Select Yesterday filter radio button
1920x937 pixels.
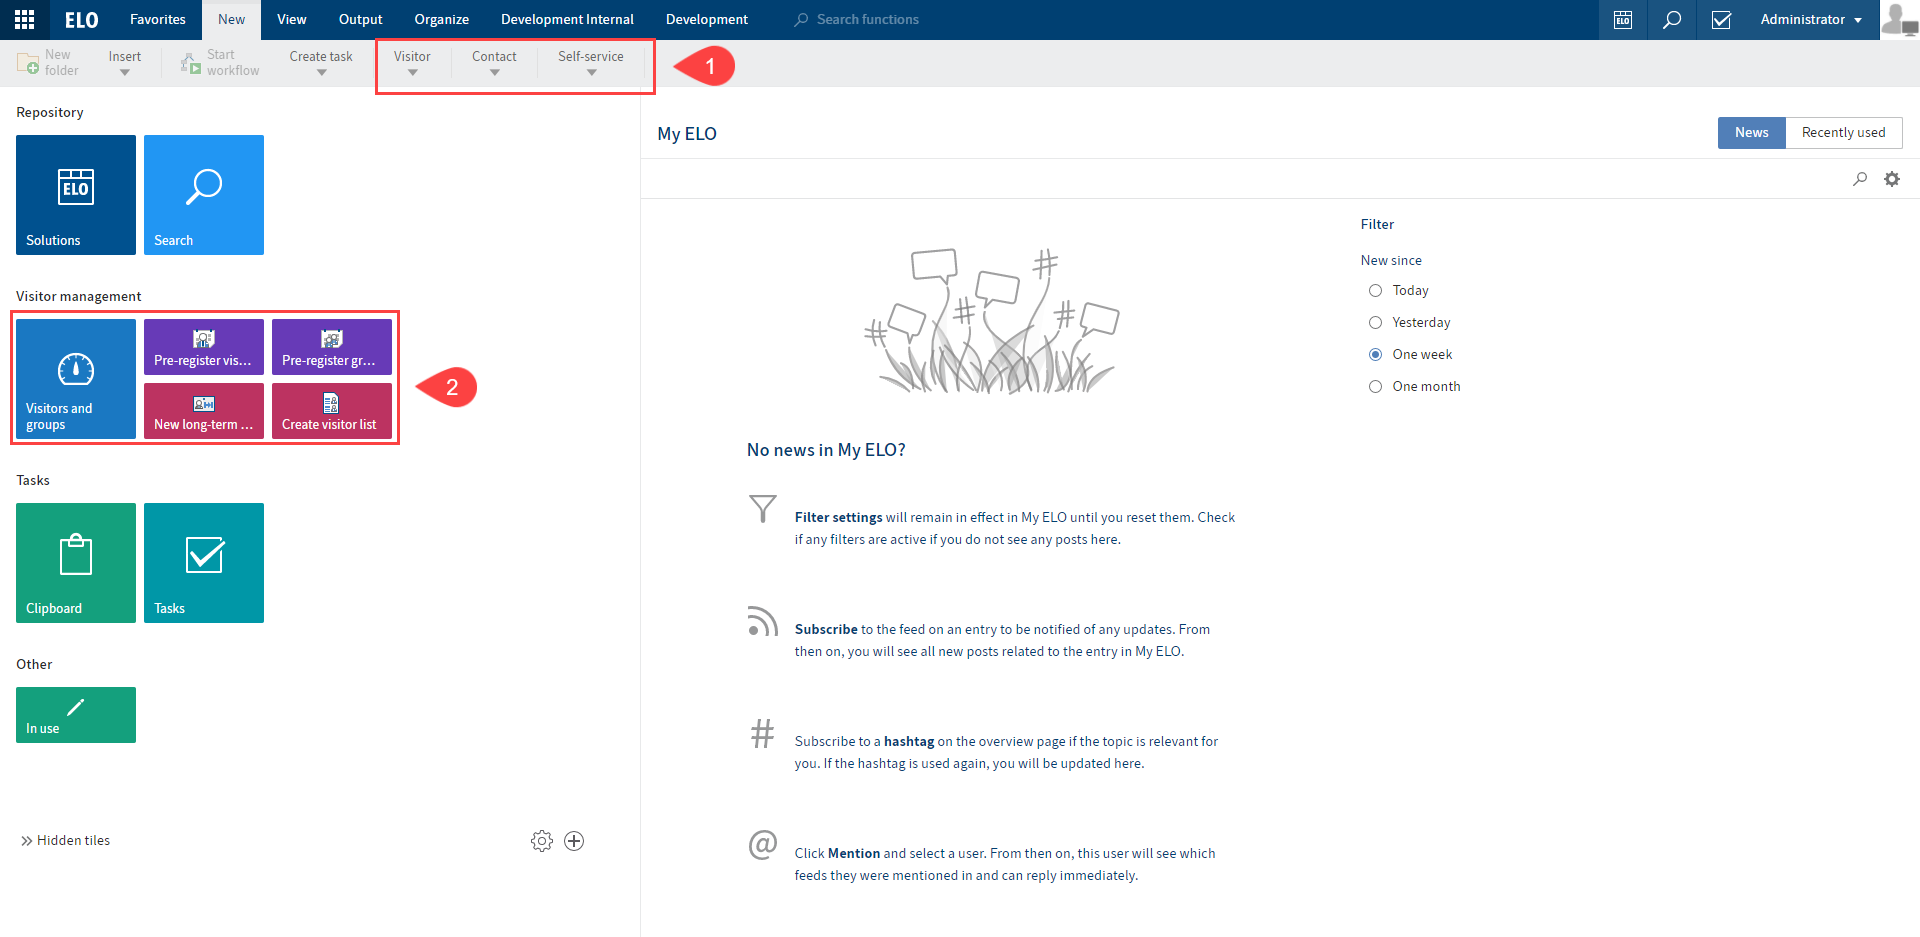click(1376, 323)
